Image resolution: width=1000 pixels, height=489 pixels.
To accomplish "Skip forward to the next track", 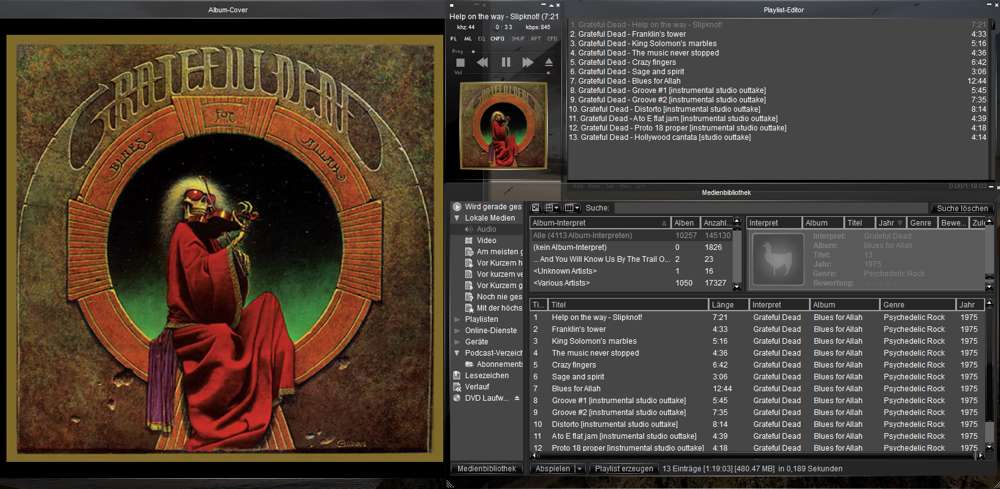I will coord(527,62).
